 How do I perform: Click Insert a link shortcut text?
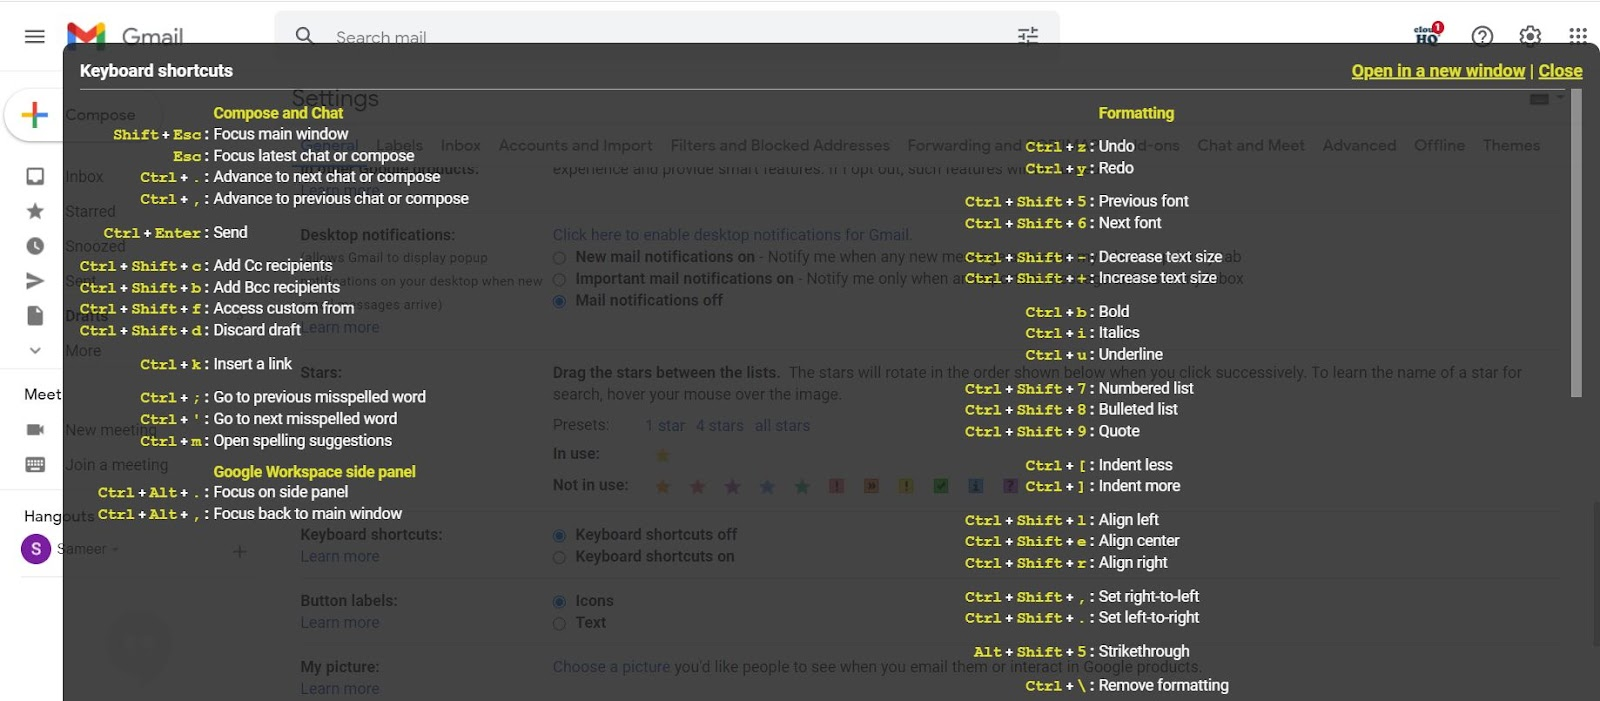point(253,365)
